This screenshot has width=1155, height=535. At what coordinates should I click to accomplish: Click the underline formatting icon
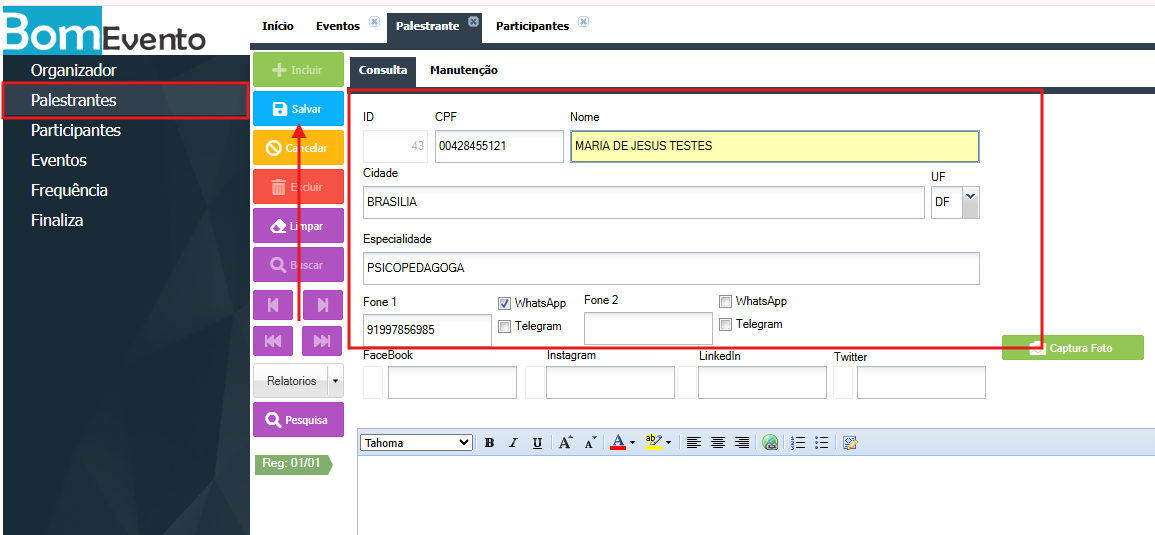(537, 443)
